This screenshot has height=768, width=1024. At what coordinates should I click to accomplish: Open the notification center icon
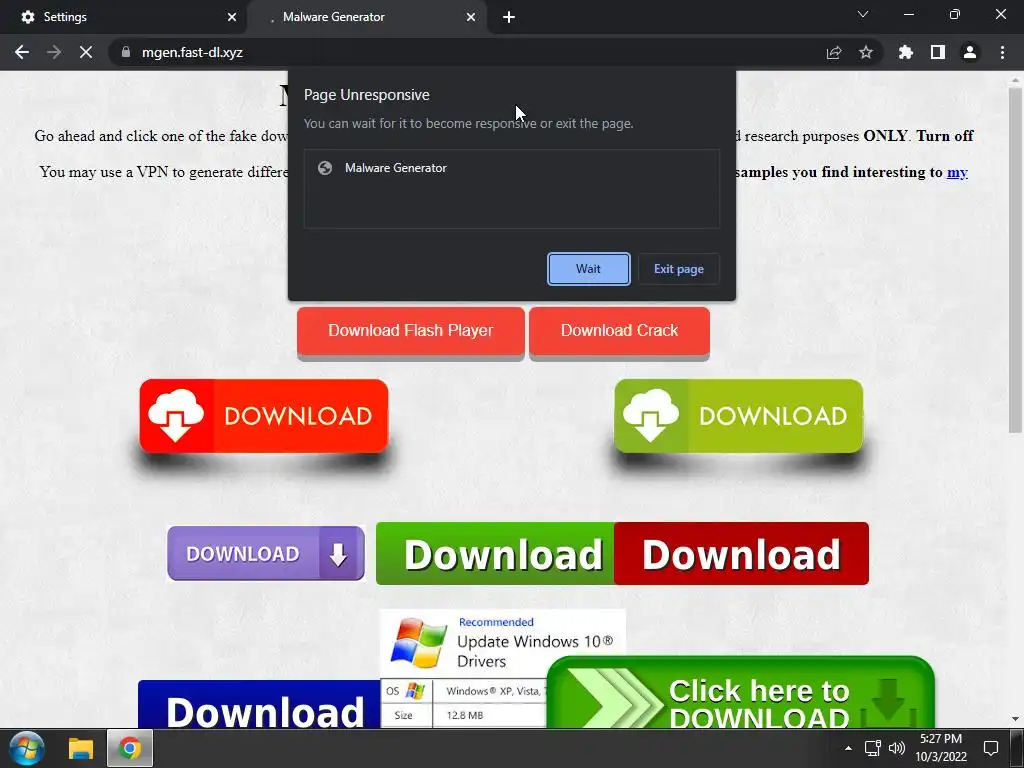tap(991, 748)
